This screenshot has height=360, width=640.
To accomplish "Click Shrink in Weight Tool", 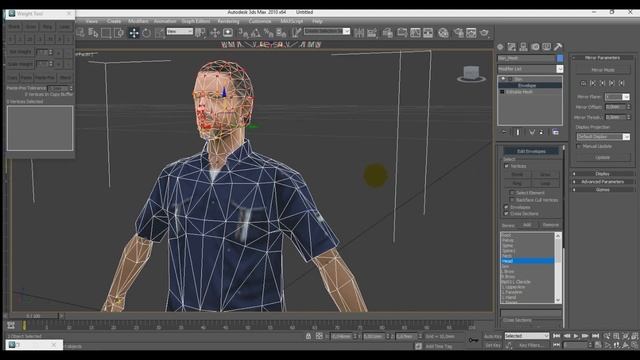I will tap(14, 27).
